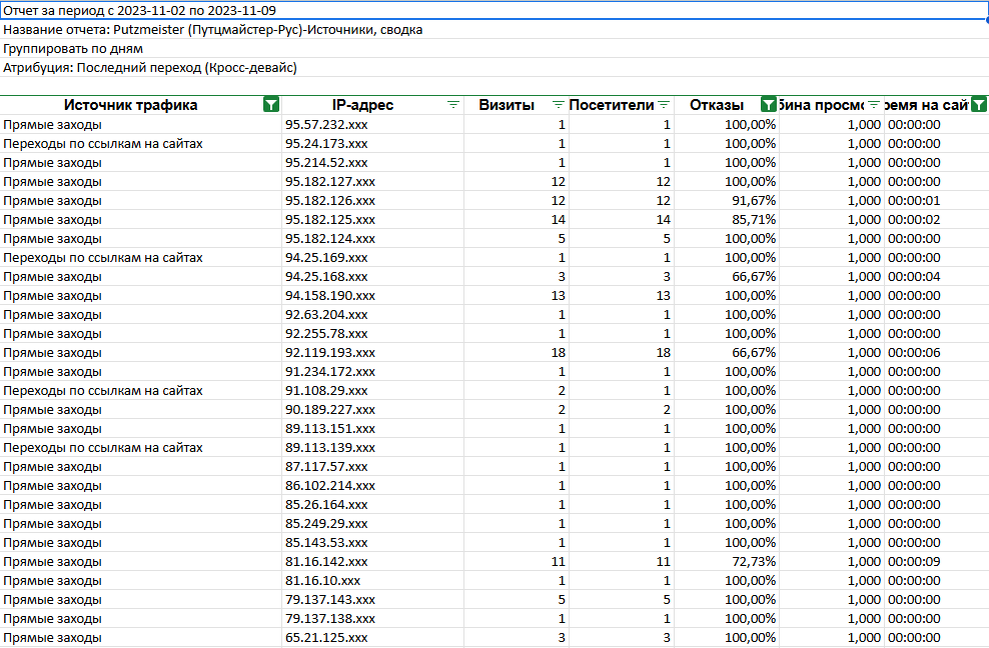
Task: Select IP cell 92.255.78.xxx
Action: click(x=373, y=333)
